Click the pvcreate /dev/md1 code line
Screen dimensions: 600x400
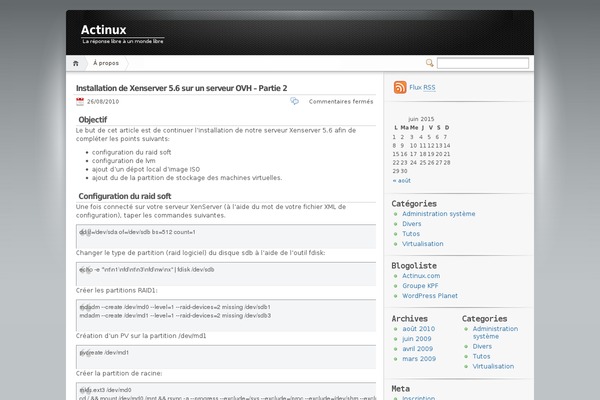tap(104, 353)
